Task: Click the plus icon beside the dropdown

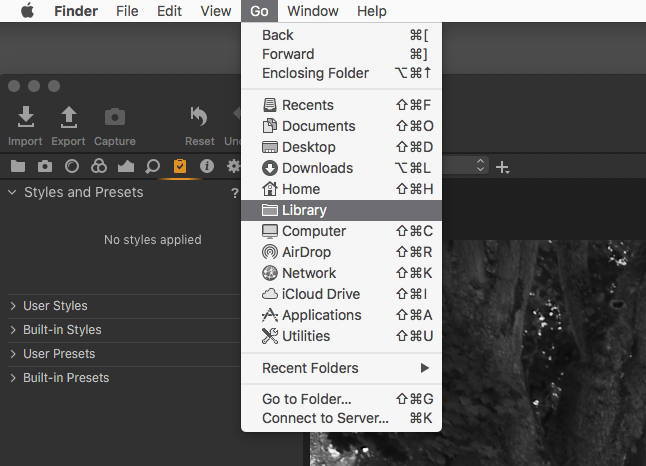Action: [x=503, y=166]
